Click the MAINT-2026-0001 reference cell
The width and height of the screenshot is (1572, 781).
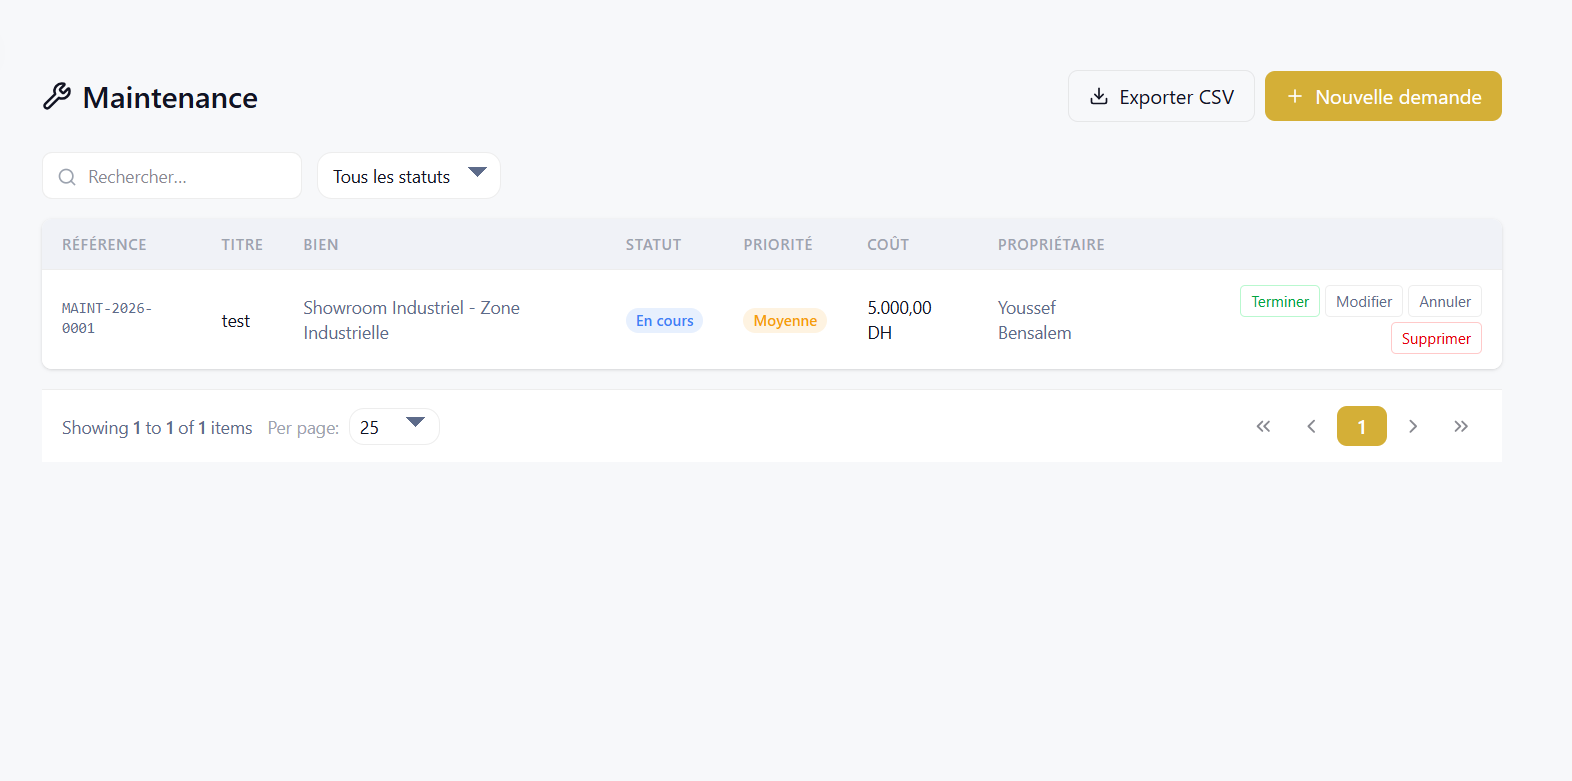[x=107, y=318]
